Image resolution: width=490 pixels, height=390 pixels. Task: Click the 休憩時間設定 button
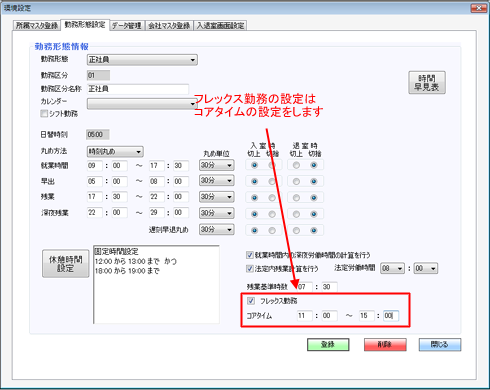[x=66, y=264]
